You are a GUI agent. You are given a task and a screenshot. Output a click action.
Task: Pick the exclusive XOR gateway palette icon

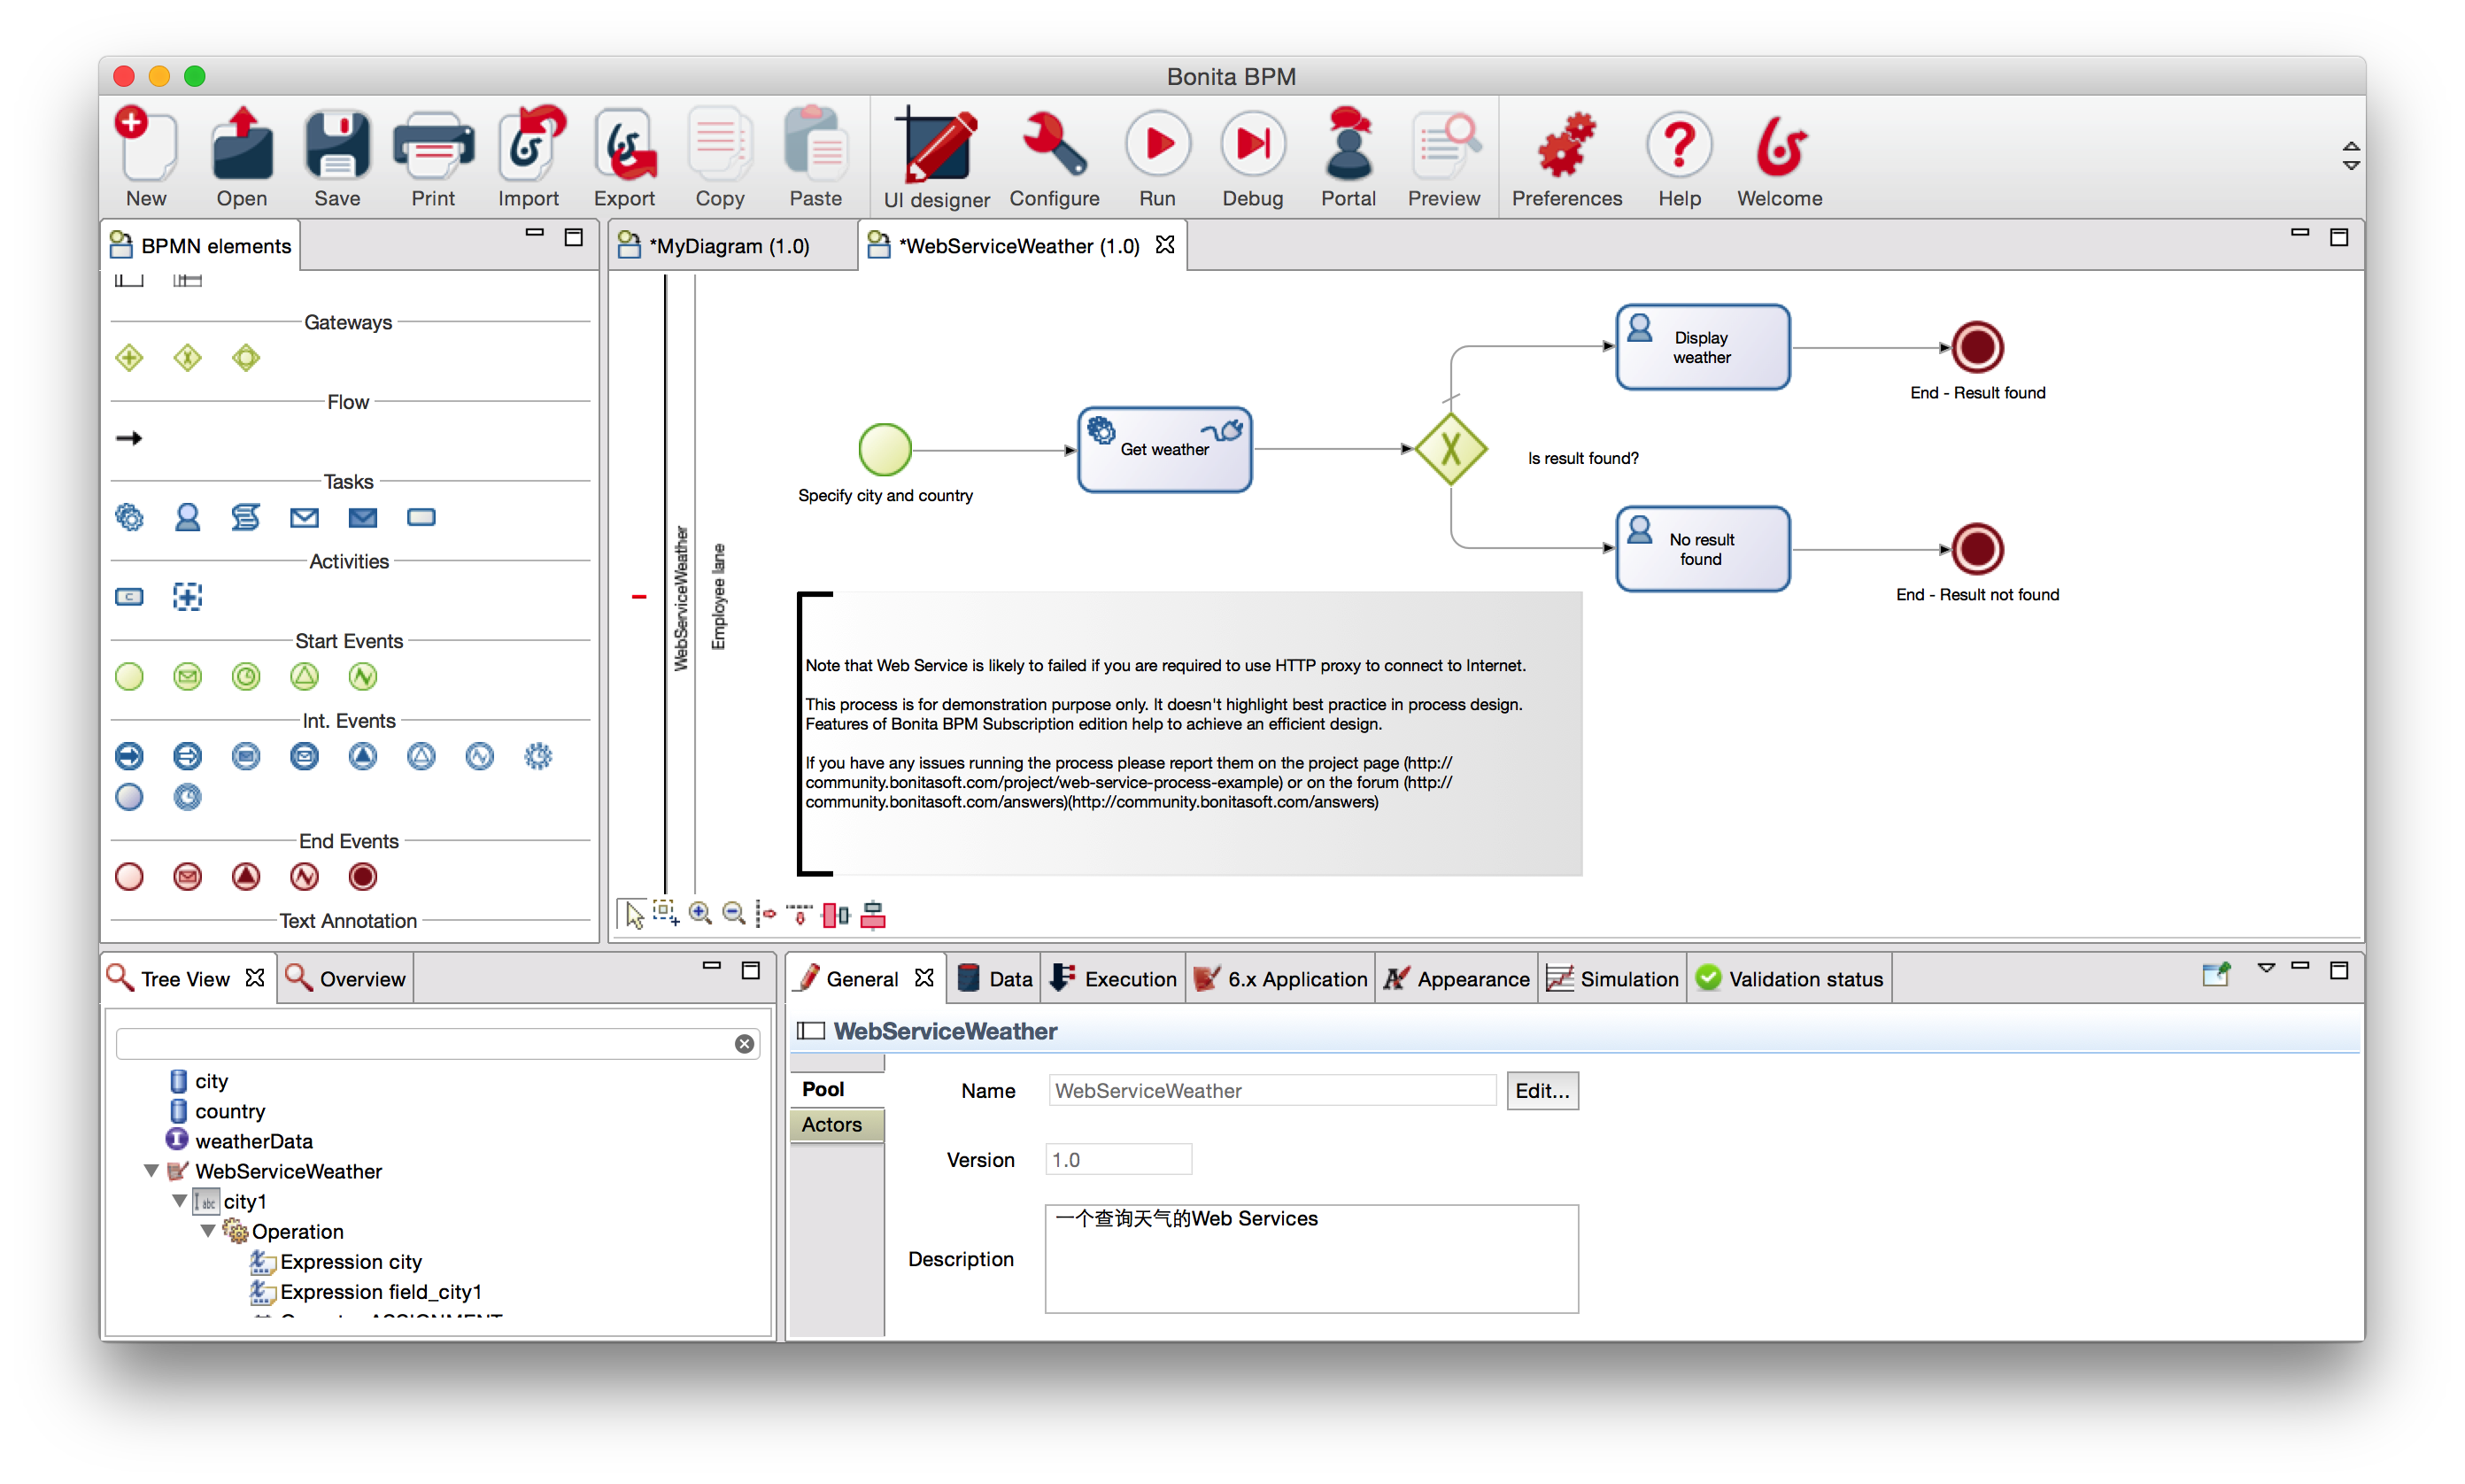[187, 358]
